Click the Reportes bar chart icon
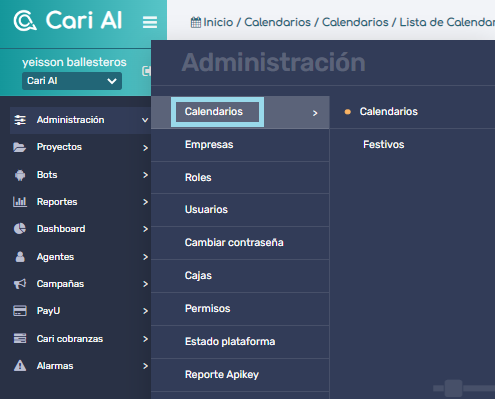The width and height of the screenshot is (495, 399). [x=20, y=202]
